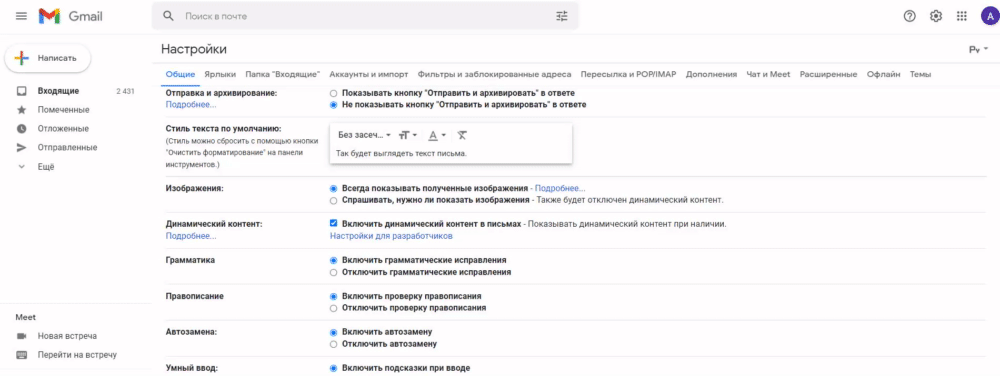Open the Пересылка и POP/IMAP tab

point(628,75)
